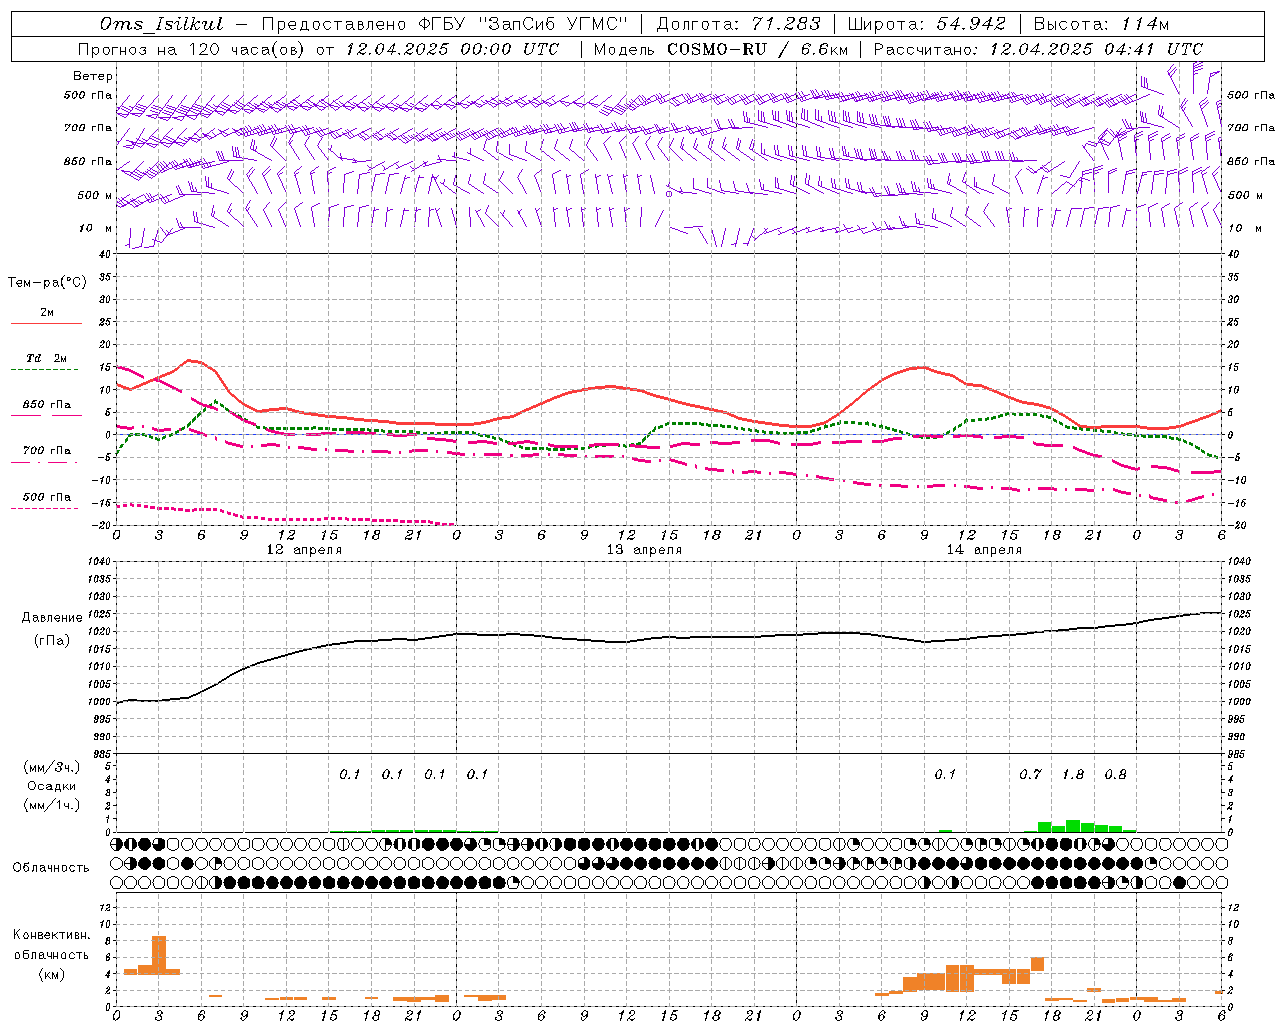The image size is (1280, 1024).
Task: Click the longitude value Долгота: 71.283
Action: [x=738, y=24]
